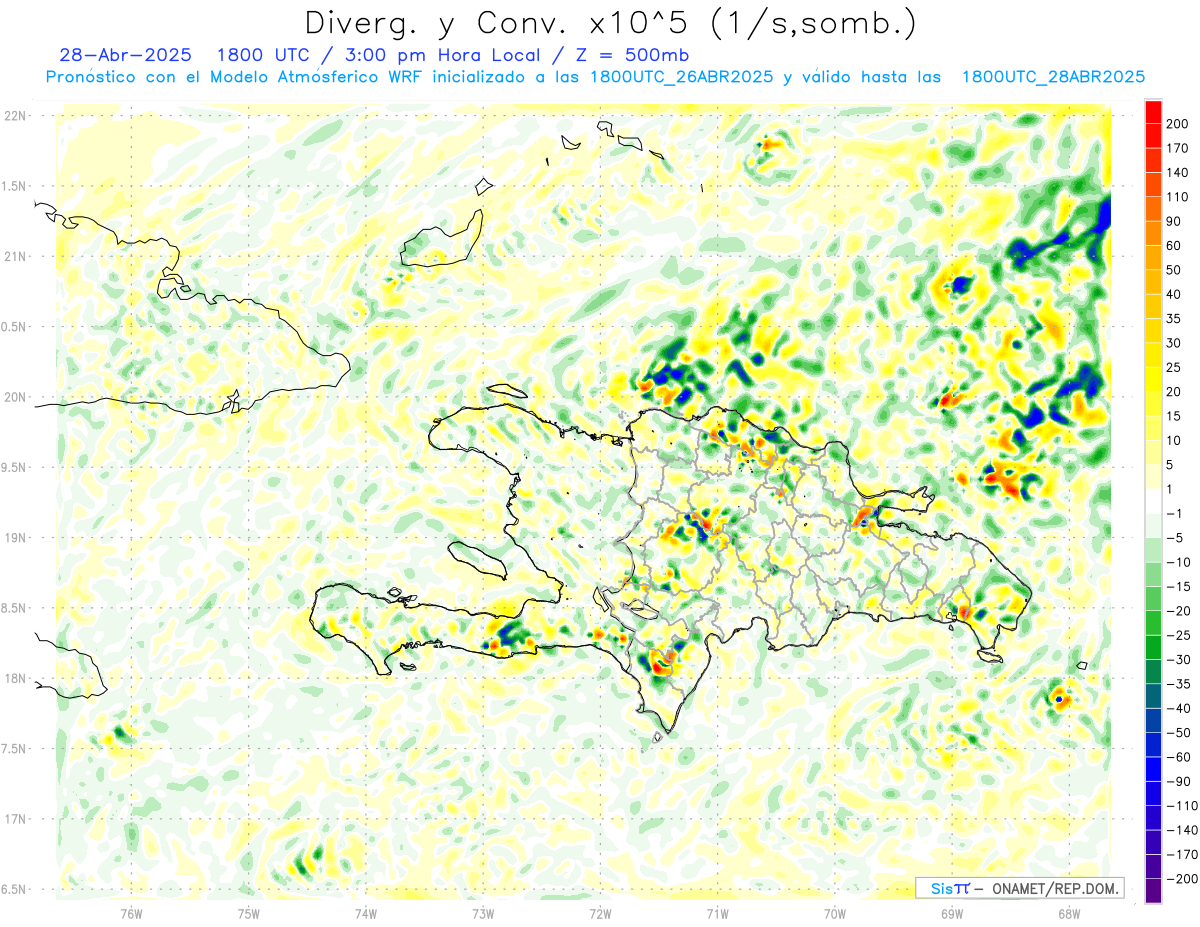
Task: Click the '6.5N' latitude label
Action: pos(15,889)
